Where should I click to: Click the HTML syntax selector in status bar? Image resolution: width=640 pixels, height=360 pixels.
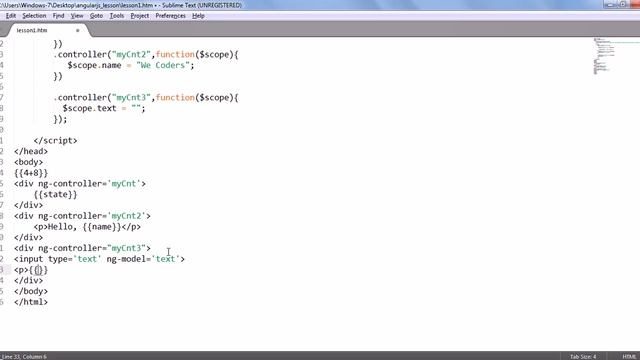[629, 357]
